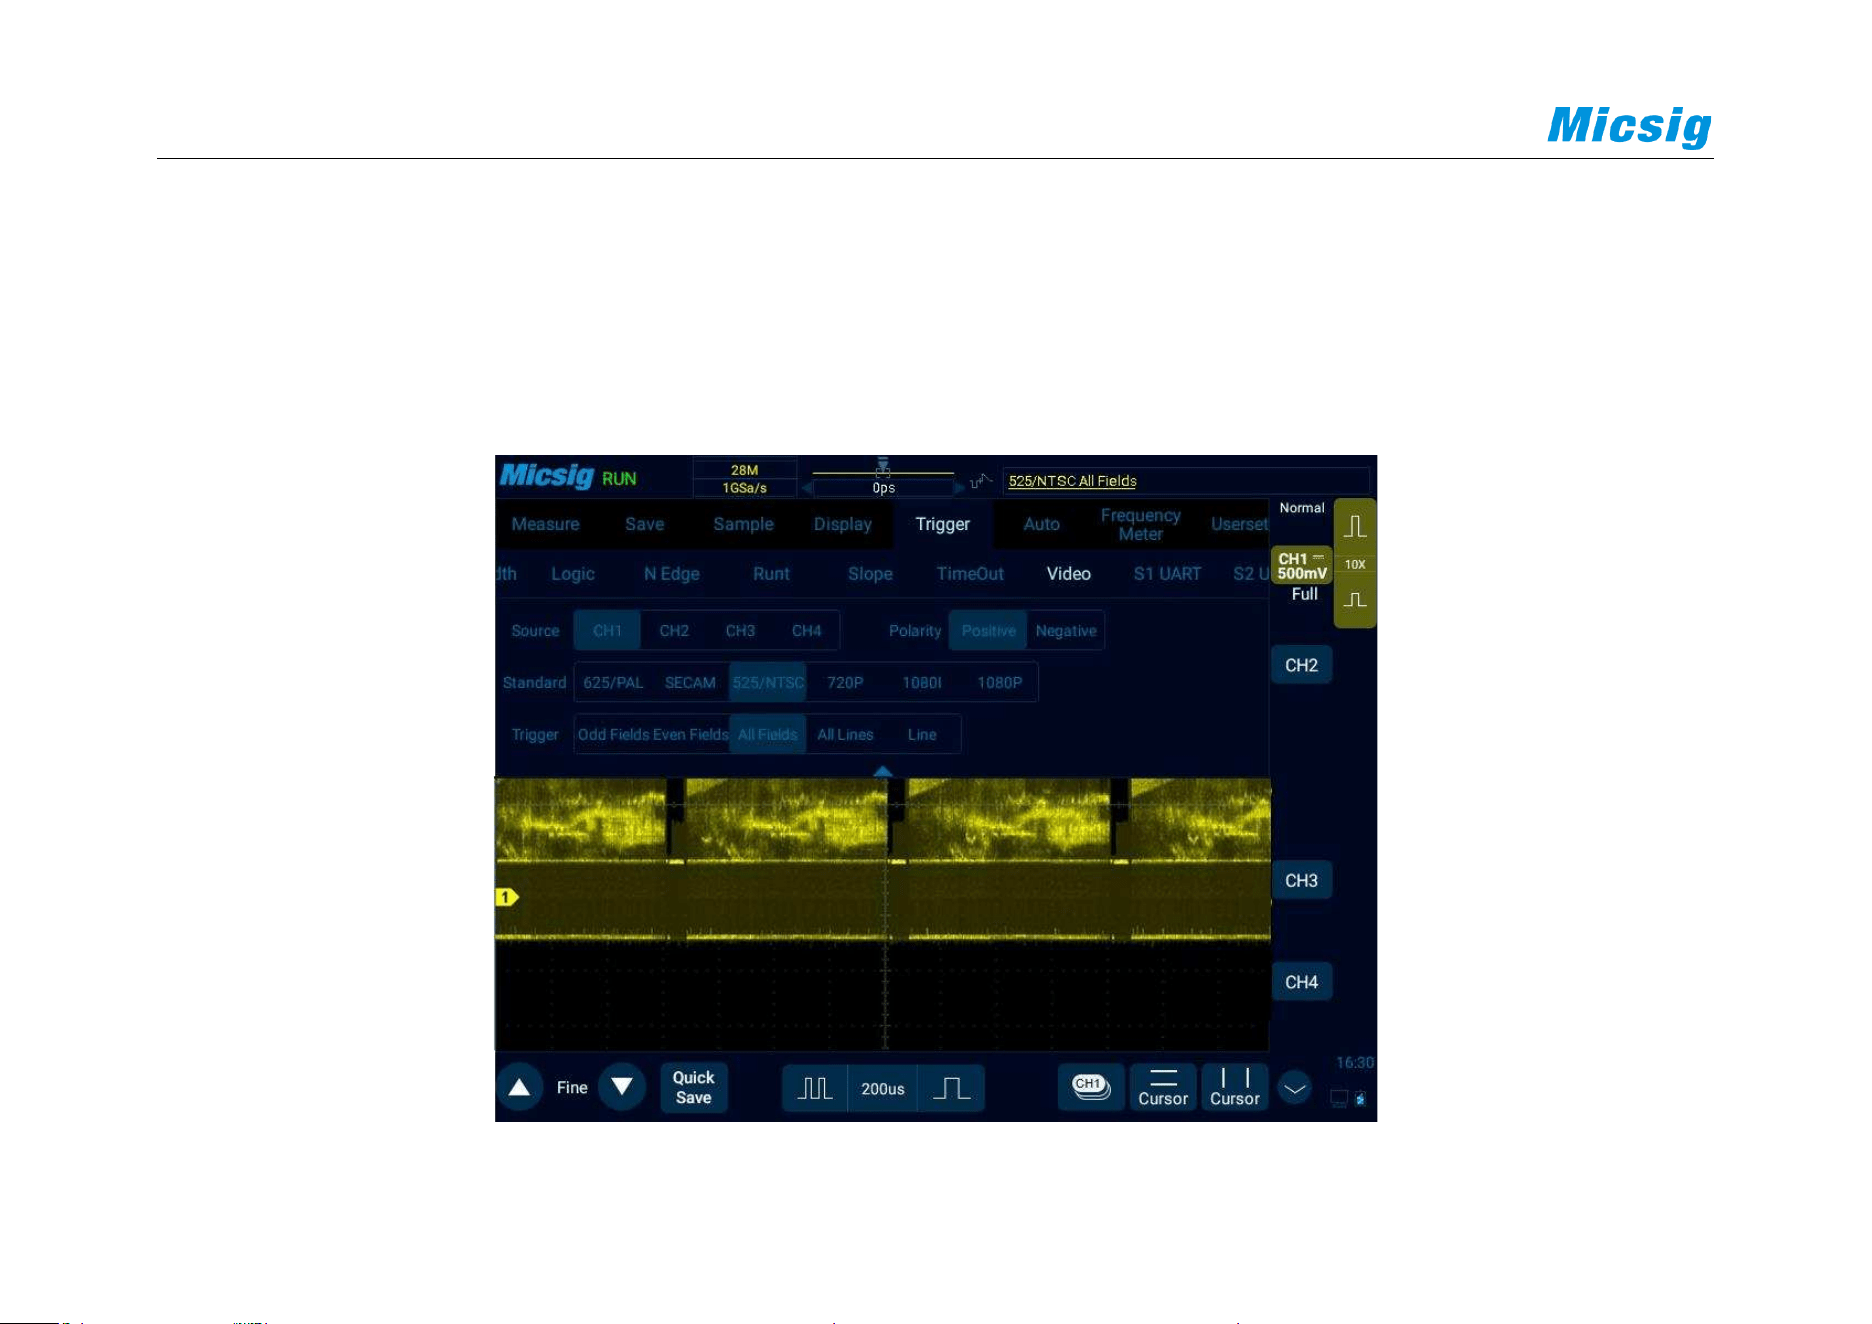The width and height of the screenshot is (1872, 1324).
Task: Select the 1080I video standard
Action: (x=922, y=683)
